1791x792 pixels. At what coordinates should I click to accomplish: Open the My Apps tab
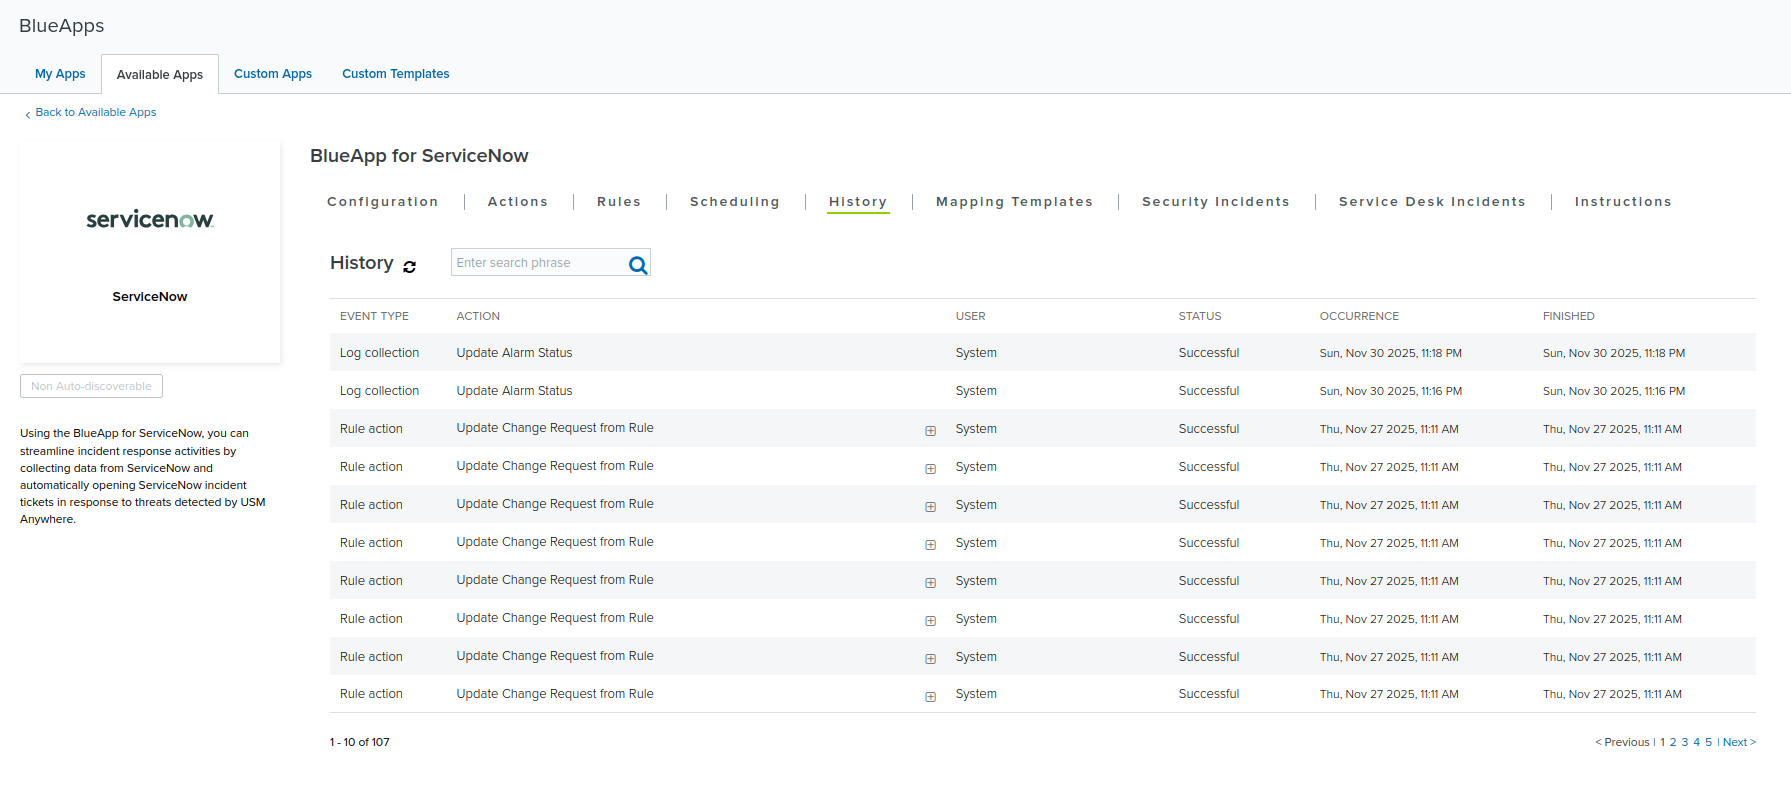[x=60, y=74]
